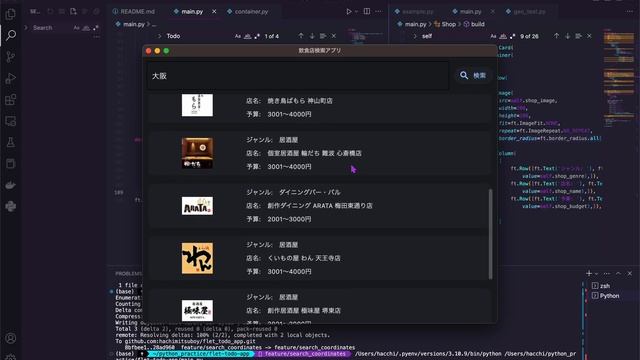Open the Testing flask view
The image size is (640, 360).
click(x=11, y=142)
